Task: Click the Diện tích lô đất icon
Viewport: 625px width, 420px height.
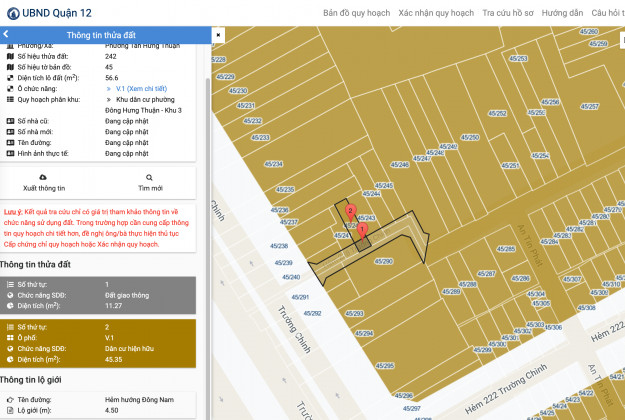Action: pyautogui.click(x=9, y=77)
